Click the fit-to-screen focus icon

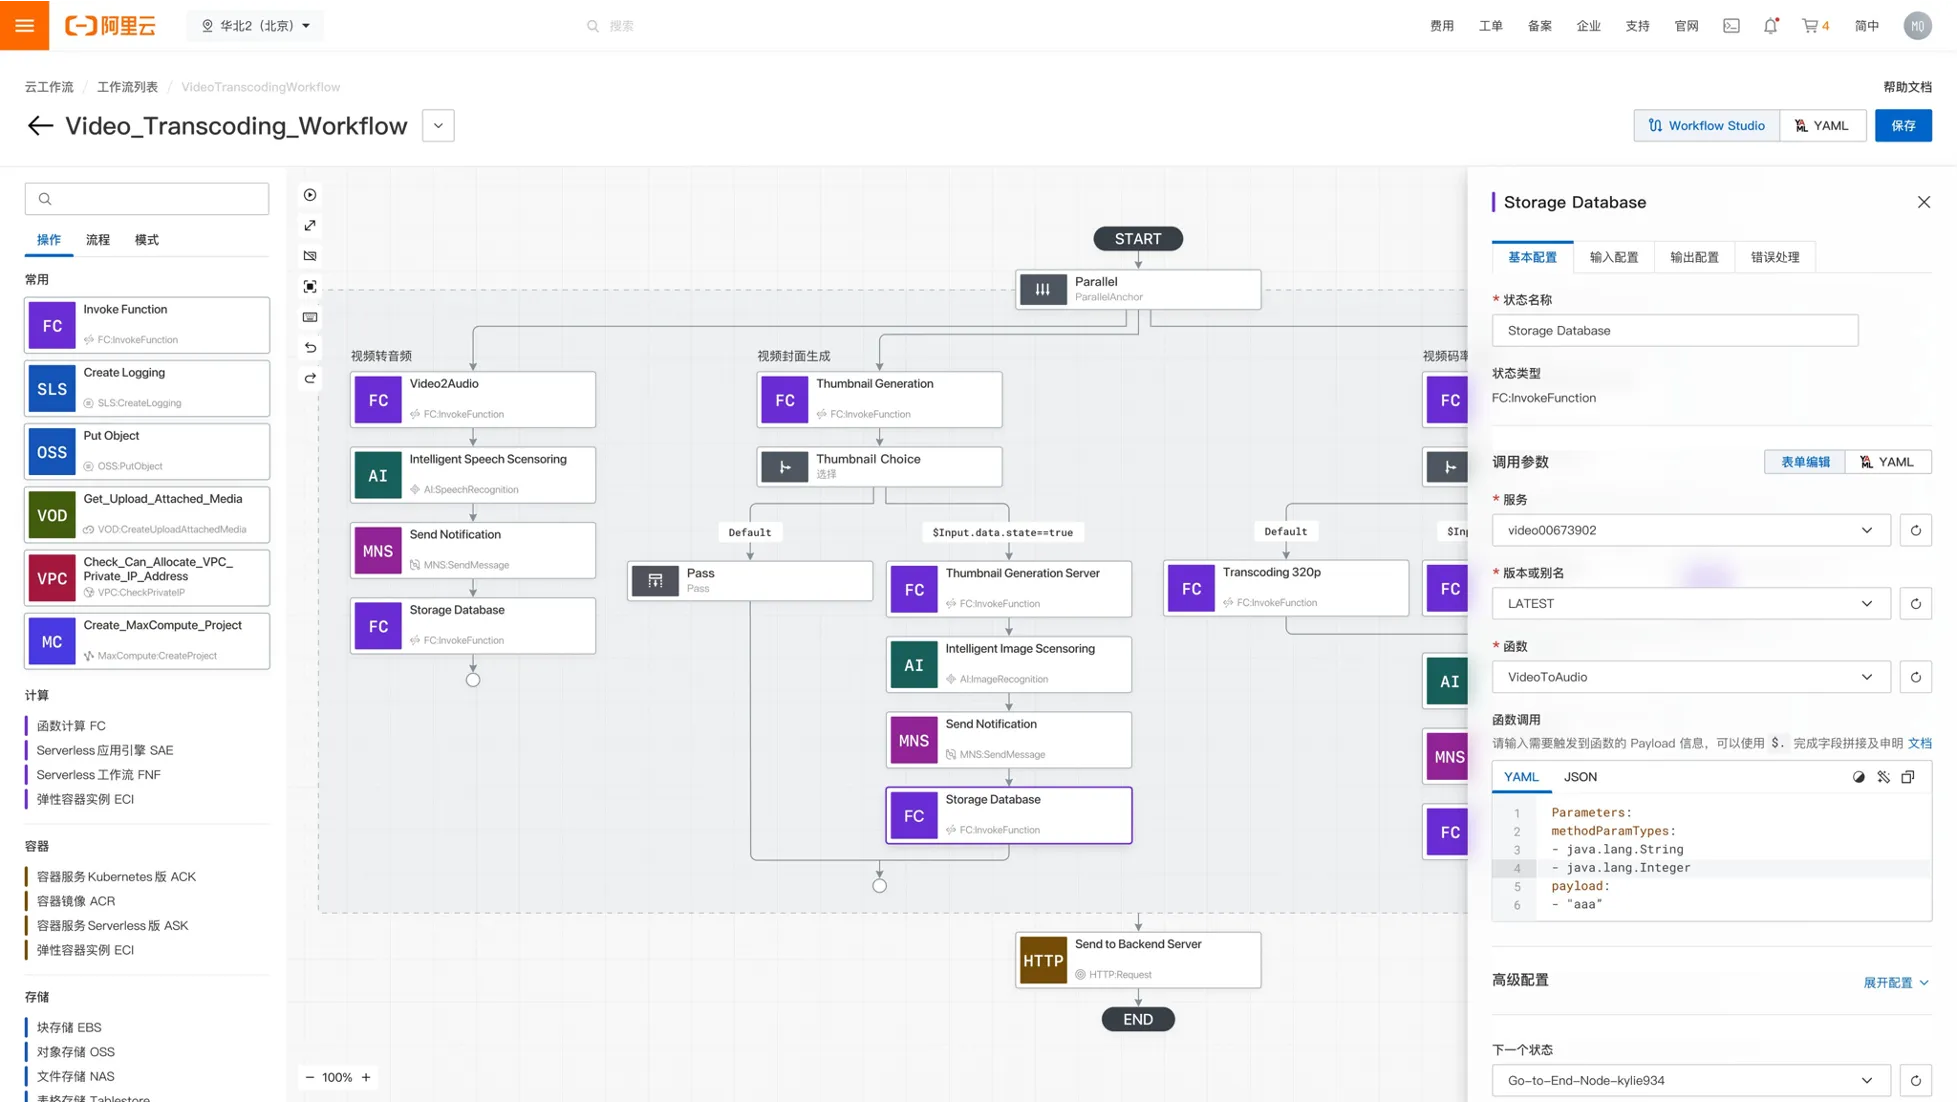pyautogui.click(x=310, y=287)
